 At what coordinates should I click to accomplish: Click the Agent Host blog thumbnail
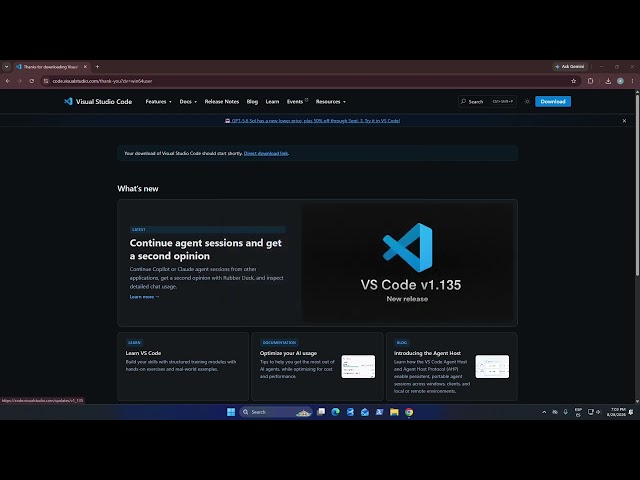click(x=492, y=367)
